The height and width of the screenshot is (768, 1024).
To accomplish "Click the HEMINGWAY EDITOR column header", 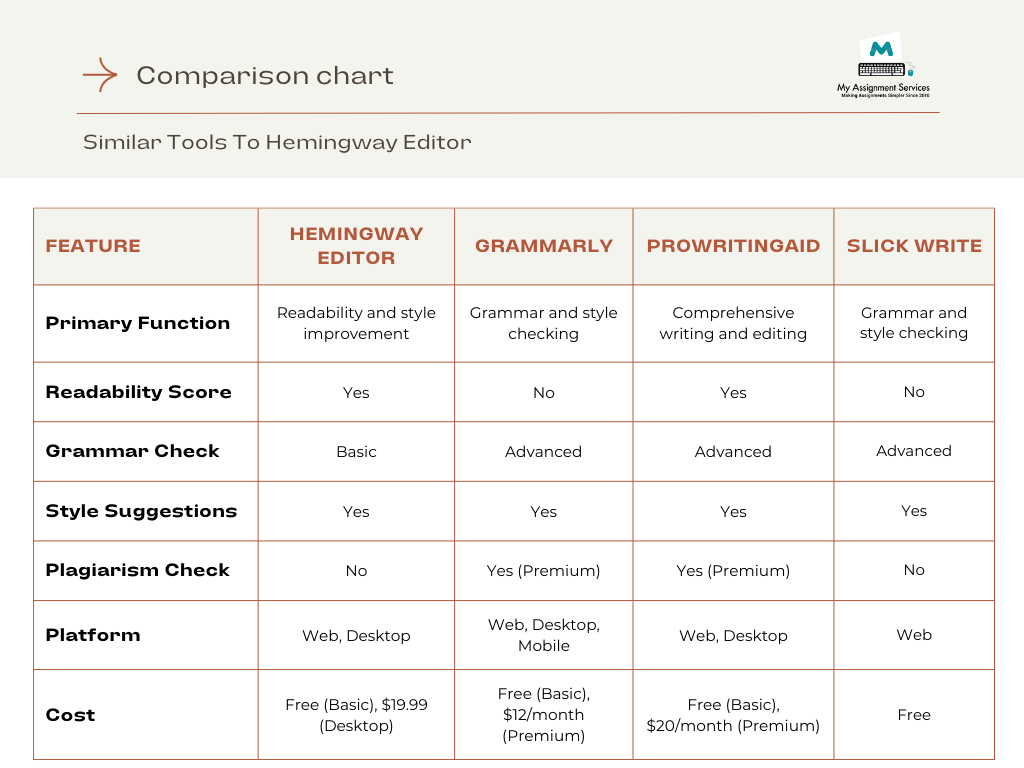I will click(357, 246).
